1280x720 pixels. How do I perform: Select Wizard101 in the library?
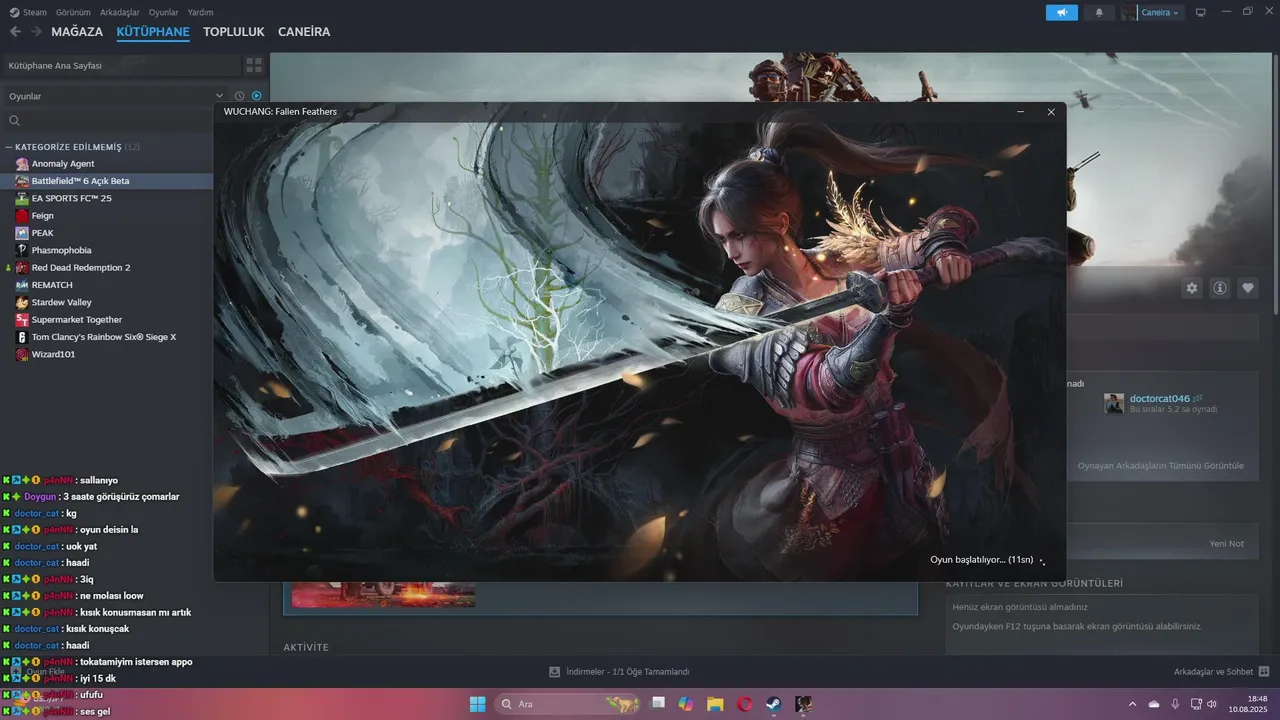[53, 354]
